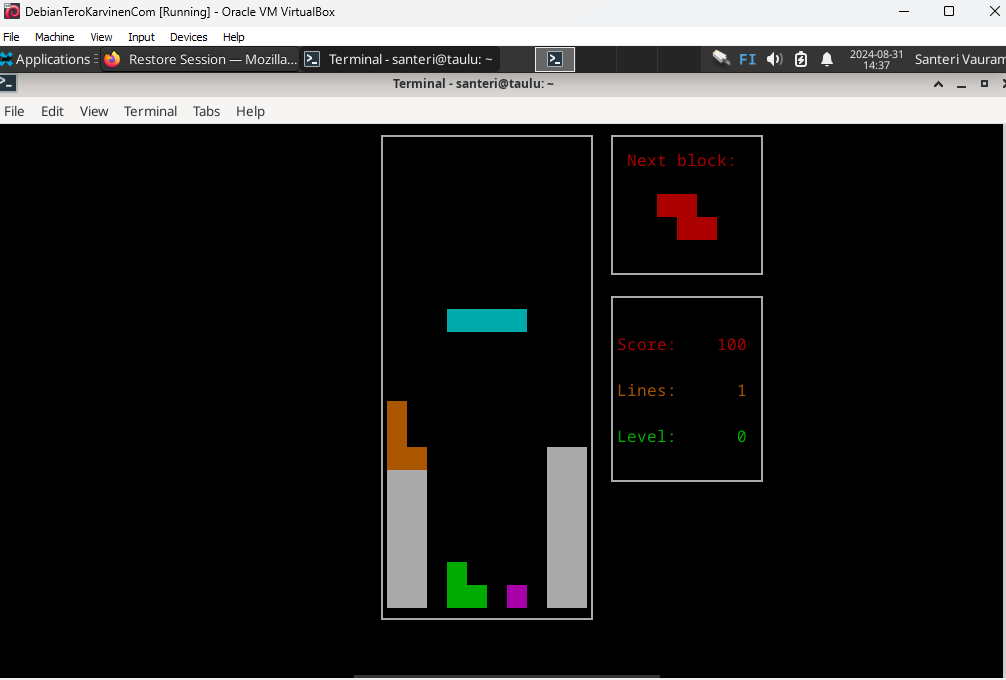1006x680 pixels.
Task: Open the terminal's Tabs menu
Action: (206, 111)
